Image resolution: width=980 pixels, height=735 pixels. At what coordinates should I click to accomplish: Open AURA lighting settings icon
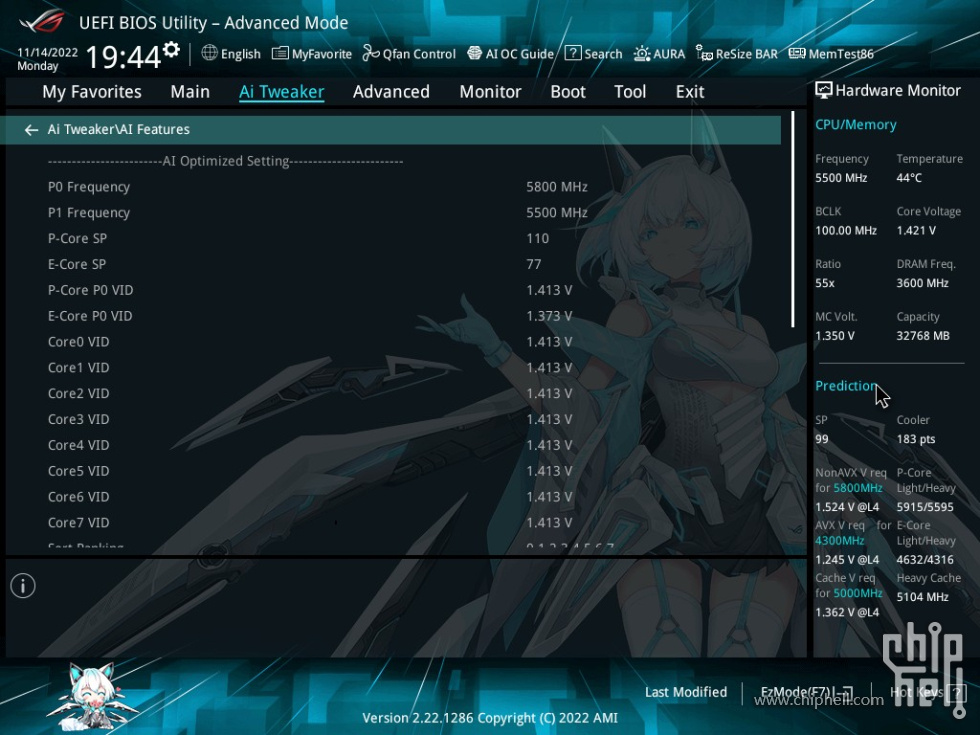tap(641, 54)
